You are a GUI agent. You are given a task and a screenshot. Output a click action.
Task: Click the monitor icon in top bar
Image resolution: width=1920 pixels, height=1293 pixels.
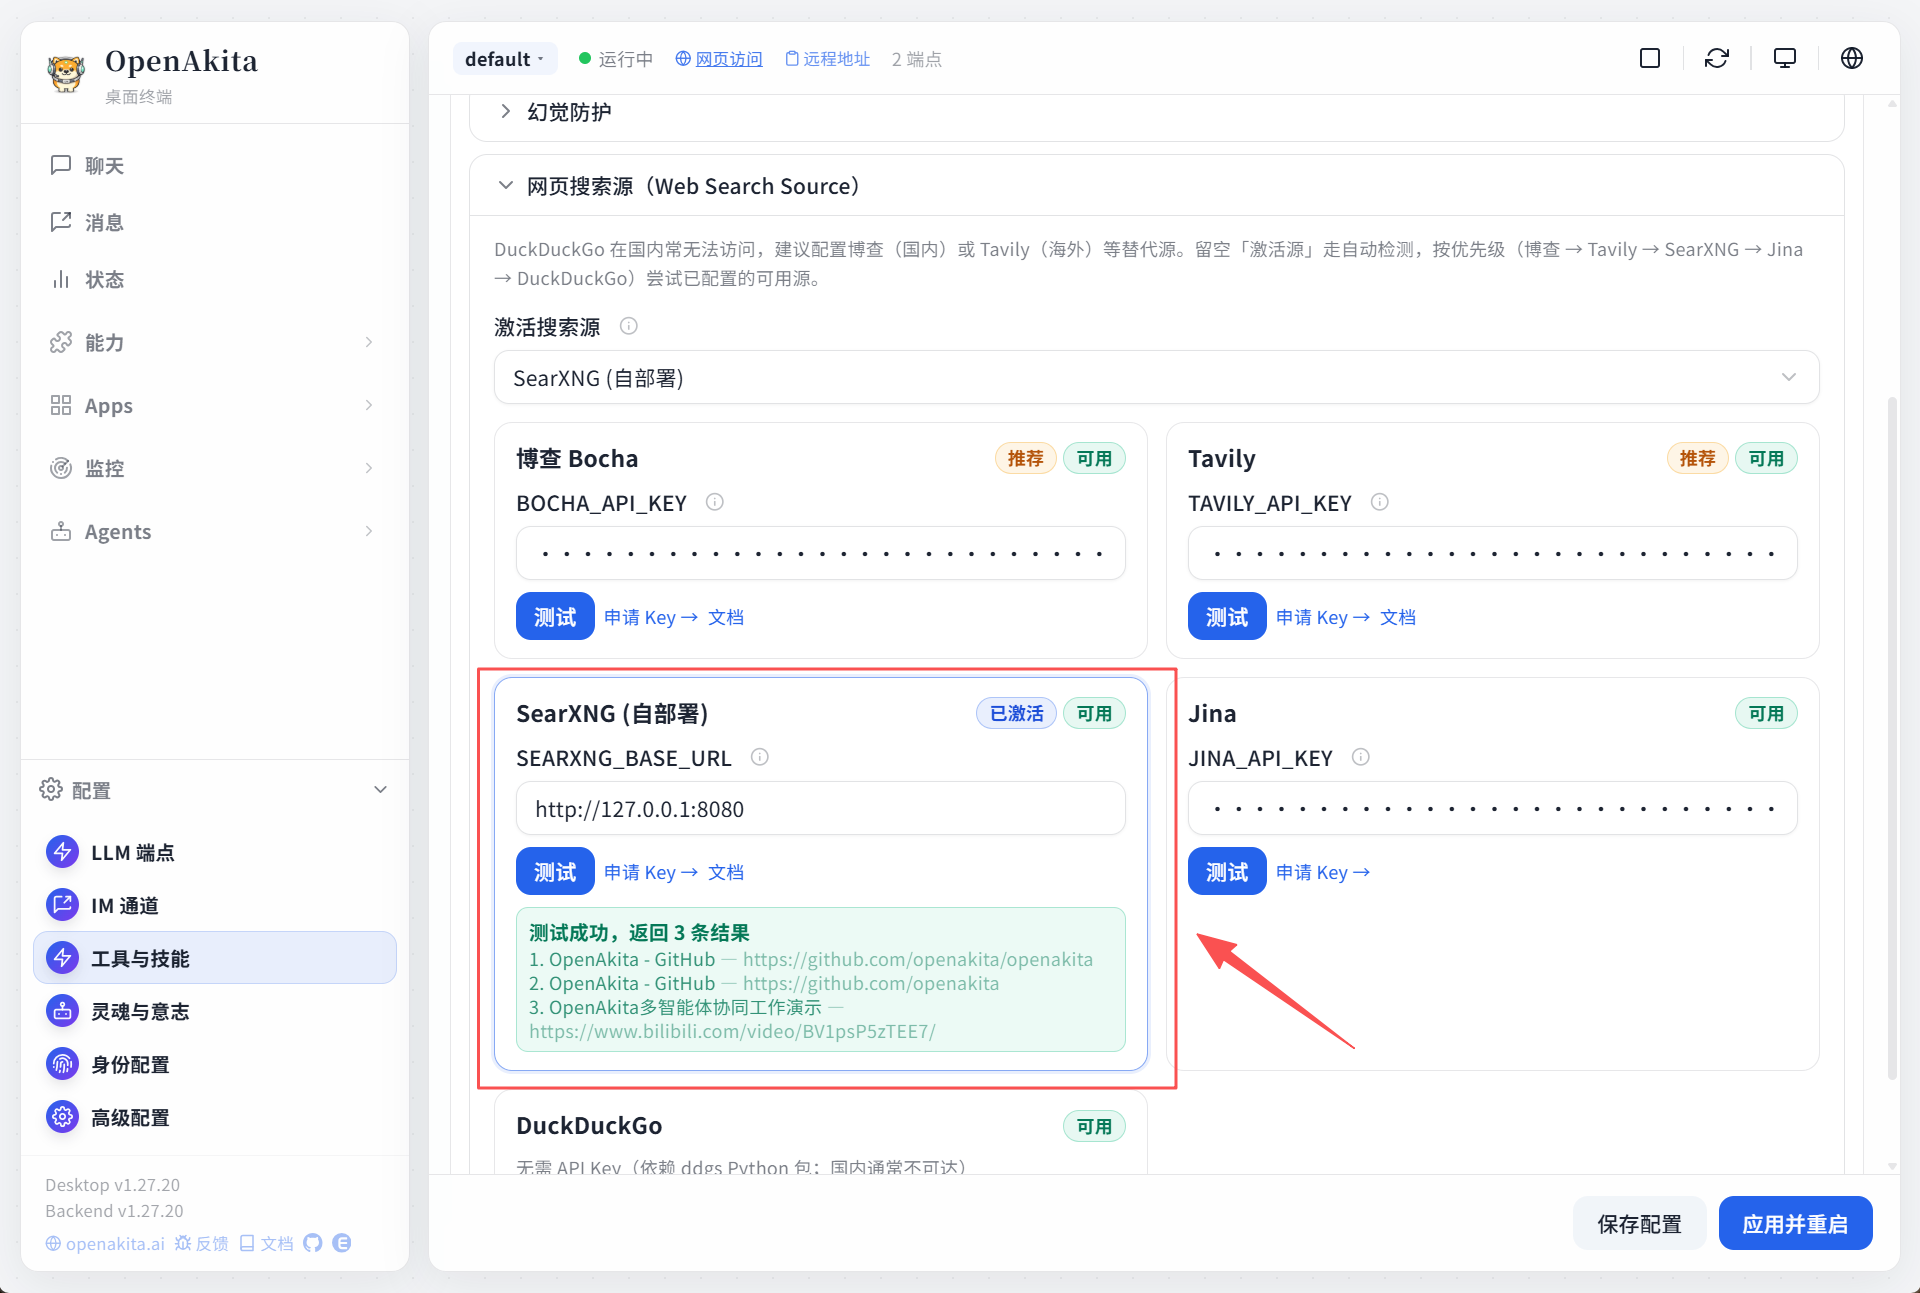click(x=1785, y=58)
